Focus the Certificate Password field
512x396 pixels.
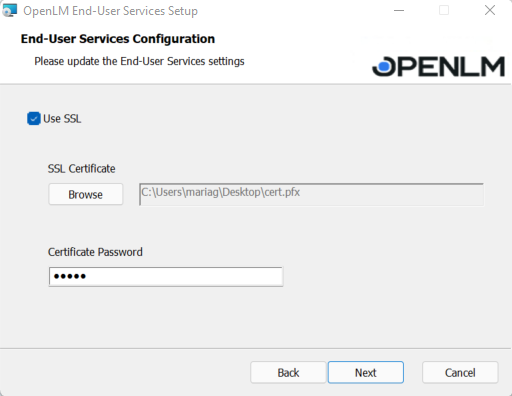166,276
